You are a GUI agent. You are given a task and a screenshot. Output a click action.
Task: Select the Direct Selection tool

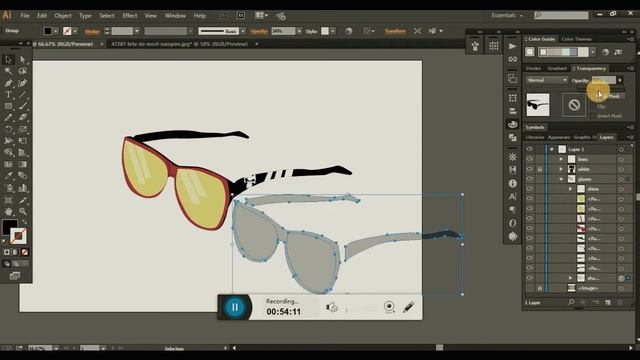23,60
